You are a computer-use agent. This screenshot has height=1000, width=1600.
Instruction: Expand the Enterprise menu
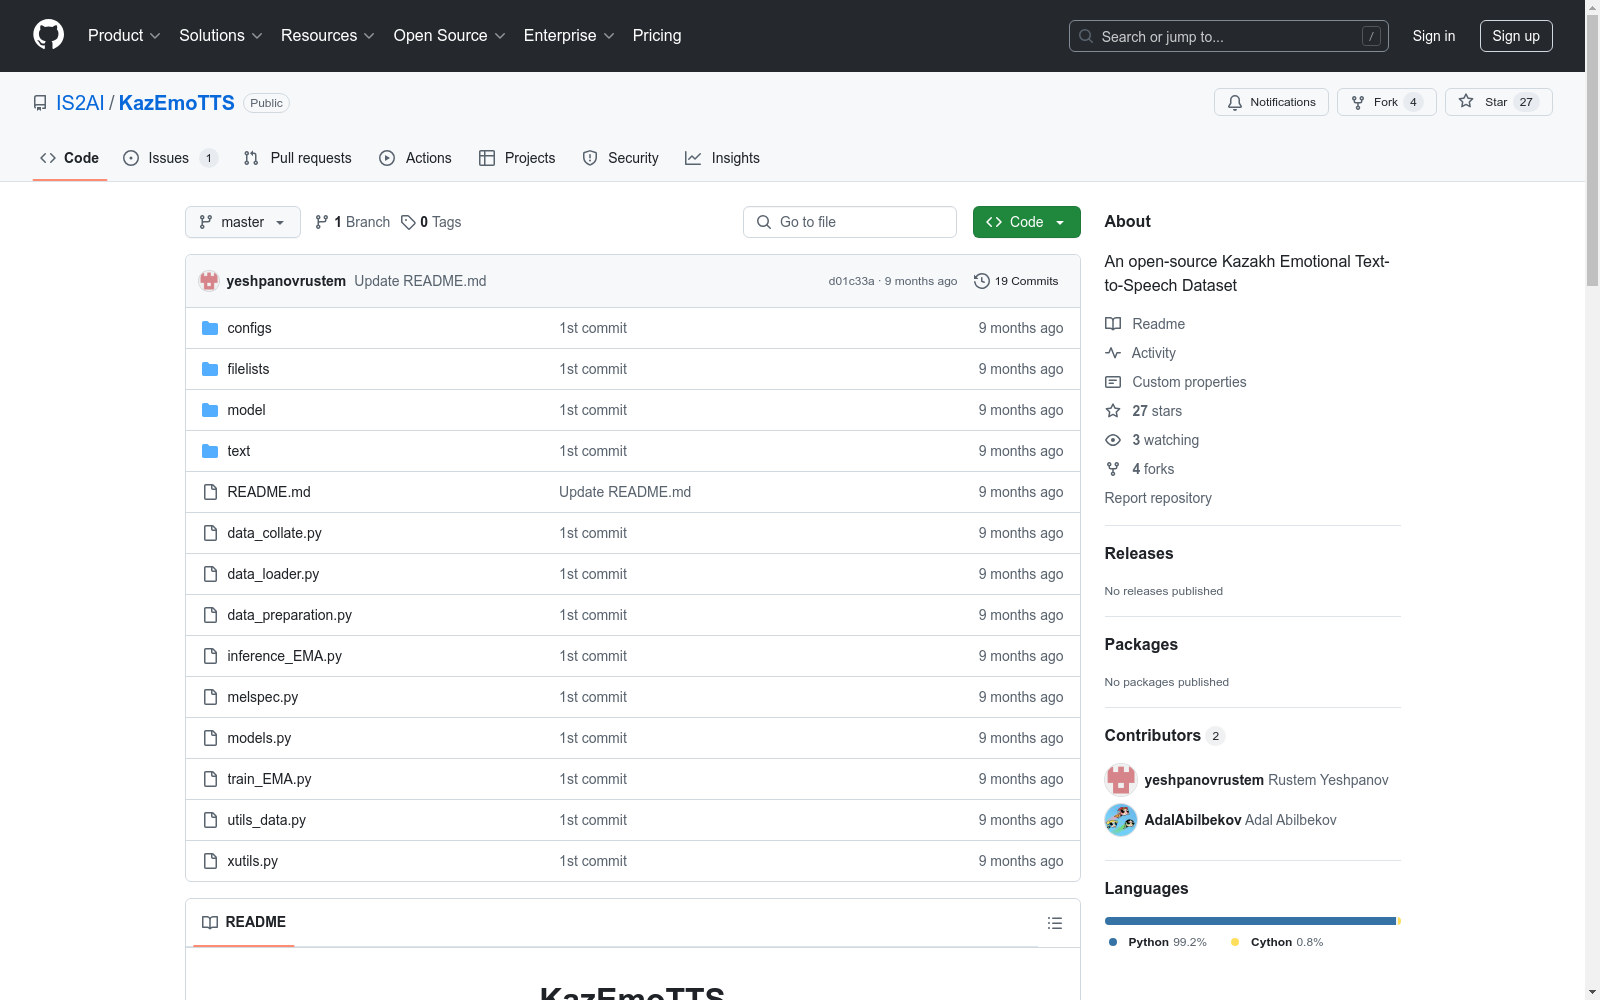(569, 36)
